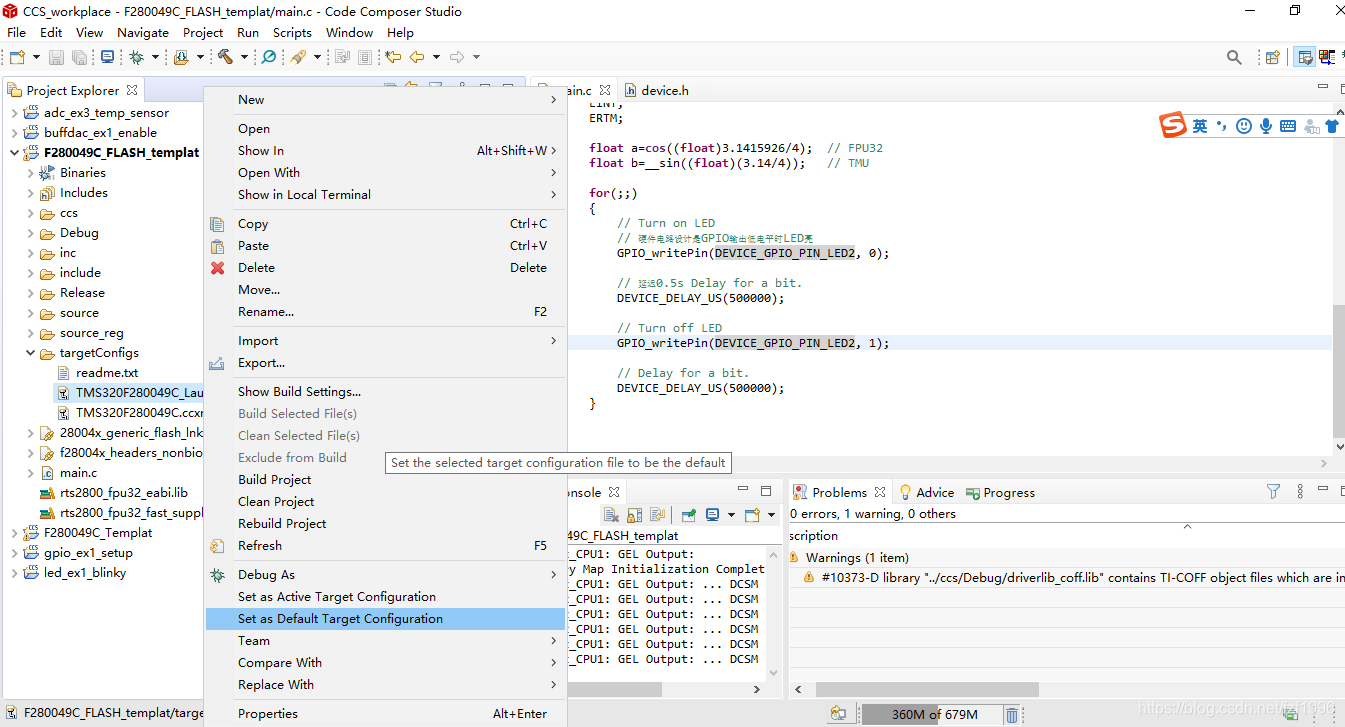
Task: Navigate back with the yellow arrow
Action: coord(417,58)
